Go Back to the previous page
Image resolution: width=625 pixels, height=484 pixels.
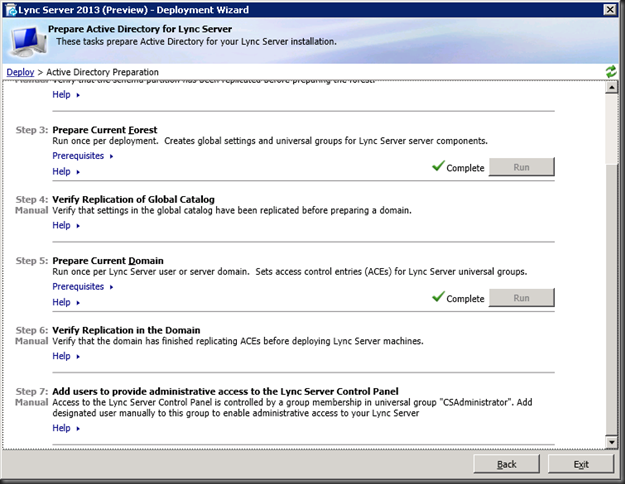pyautogui.click(x=506, y=464)
